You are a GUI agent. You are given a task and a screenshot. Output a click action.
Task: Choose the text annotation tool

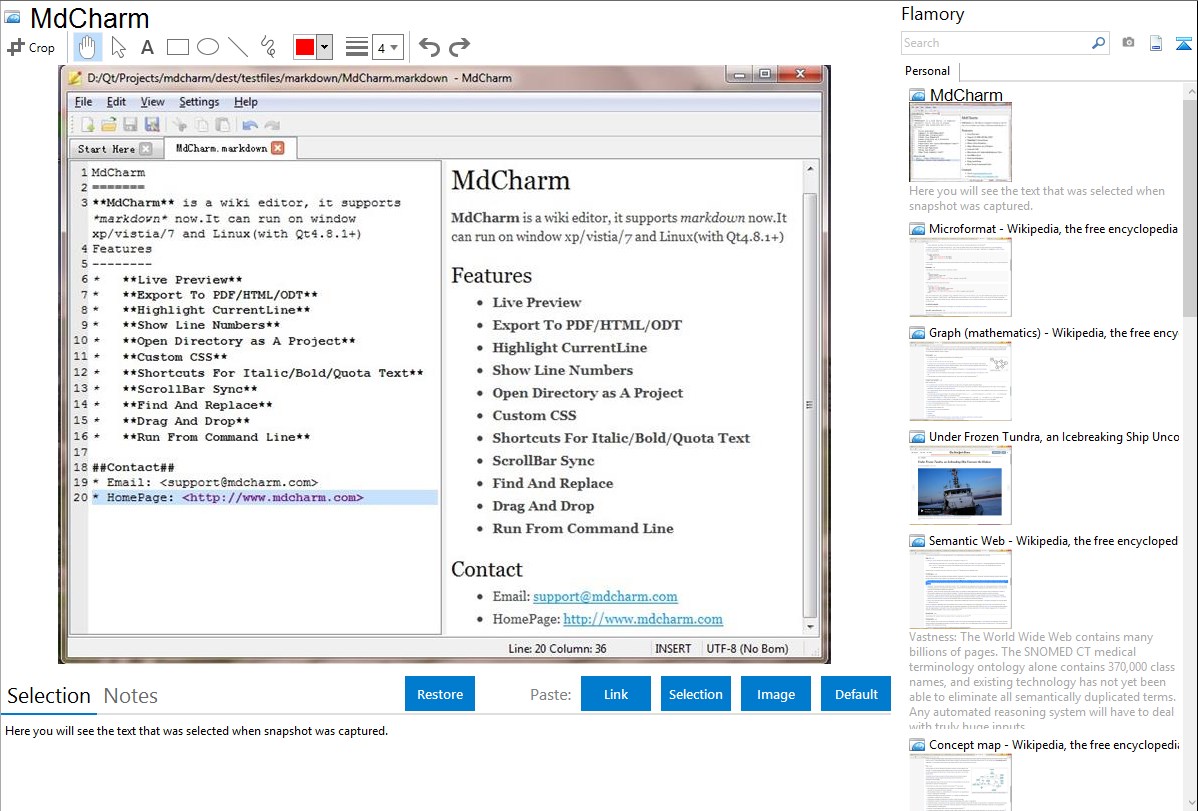[x=147, y=47]
